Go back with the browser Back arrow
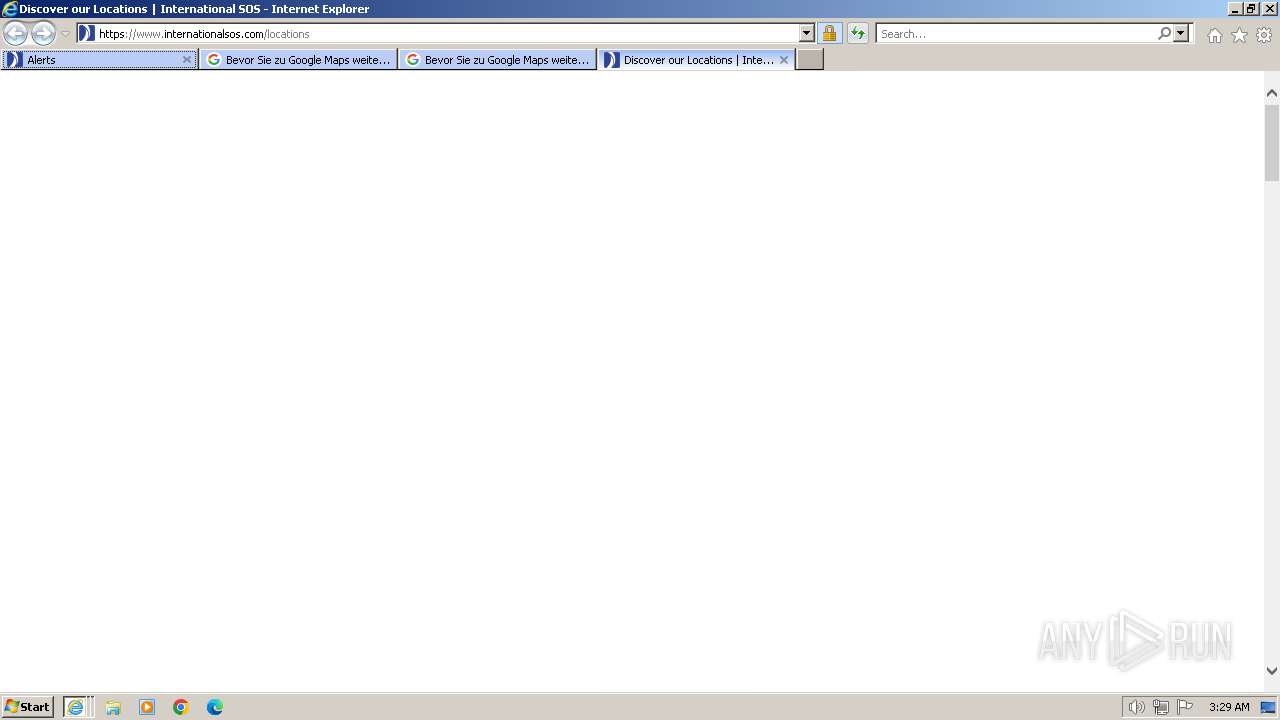Viewport: 1280px width, 720px height. [x=15, y=34]
